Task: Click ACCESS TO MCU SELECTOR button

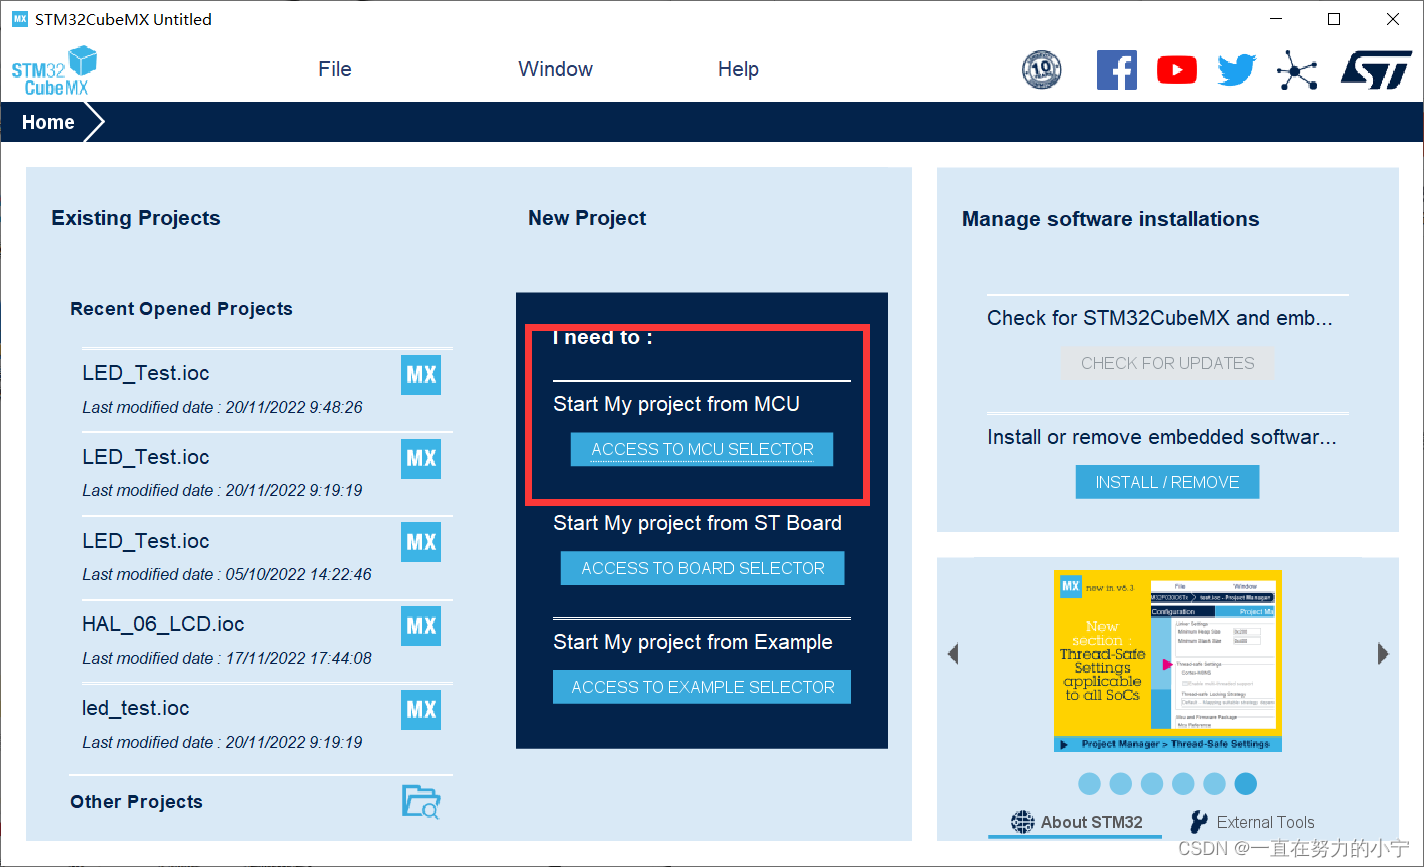Action: pos(702,449)
